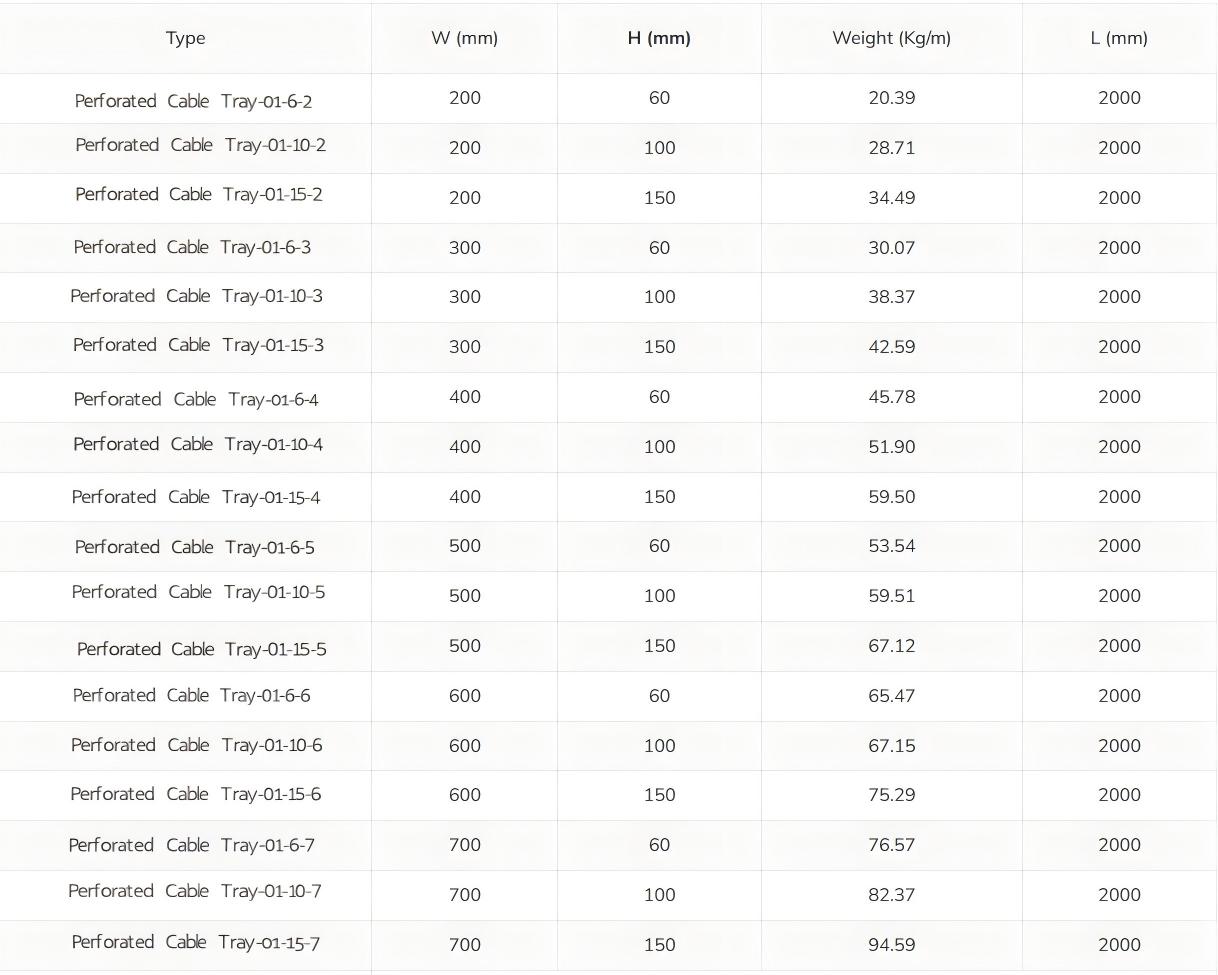Select the Perforated Cable Tray-01-10-3 cell
This screenshot has width=1218, height=975.
point(196,296)
